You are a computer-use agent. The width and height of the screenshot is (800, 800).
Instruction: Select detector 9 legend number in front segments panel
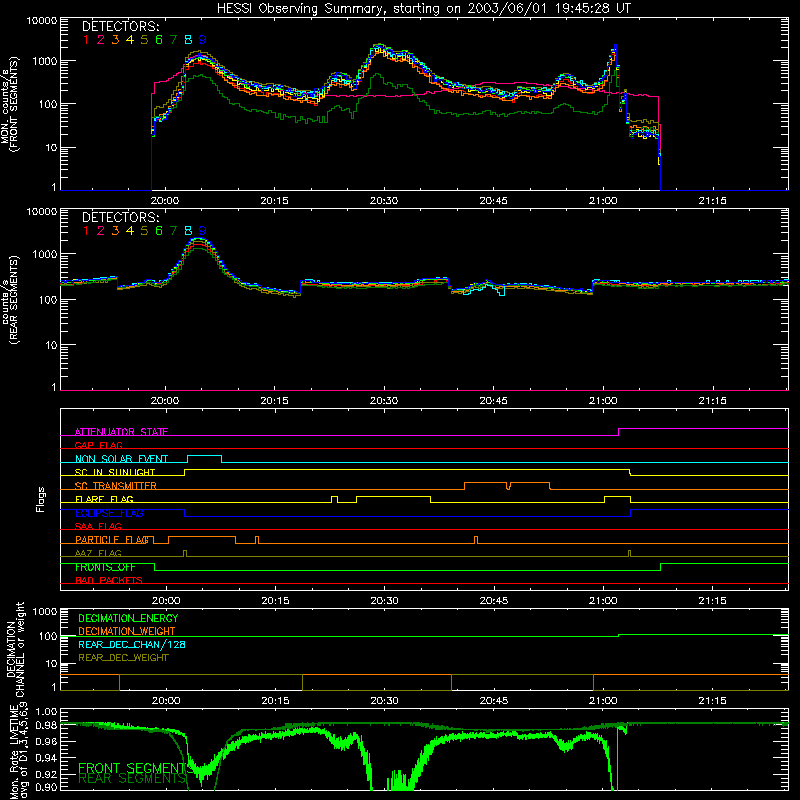tap(203, 40)
